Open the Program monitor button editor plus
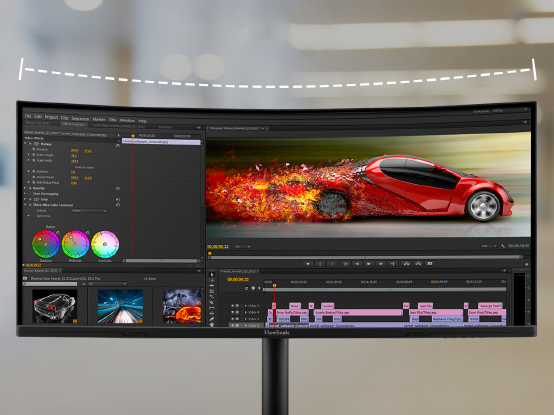Screen dimensions: 554x415 point(526,264)
